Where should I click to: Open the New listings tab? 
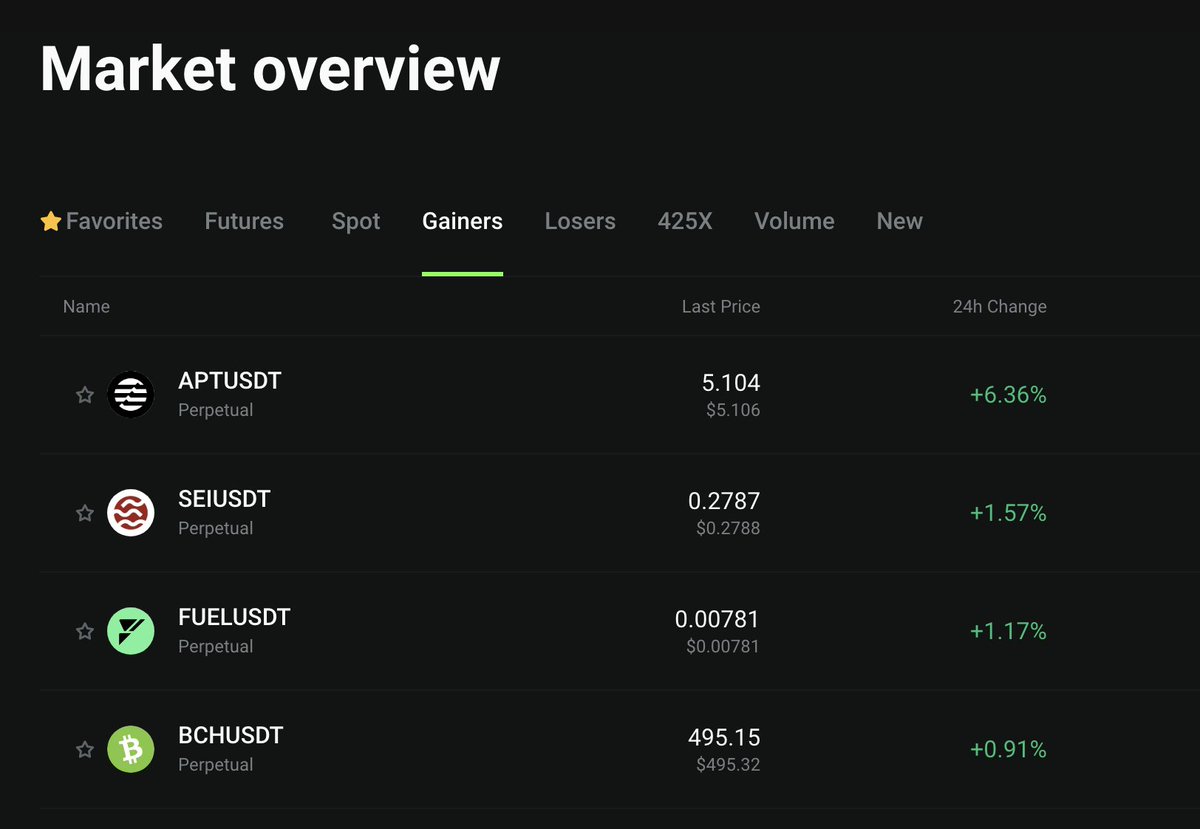pyautogui.click(x=899, y=221)
